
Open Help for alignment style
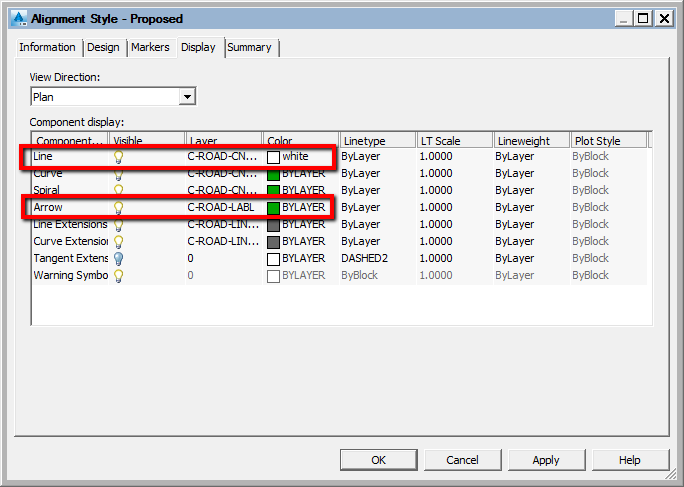tap(630, 460)
